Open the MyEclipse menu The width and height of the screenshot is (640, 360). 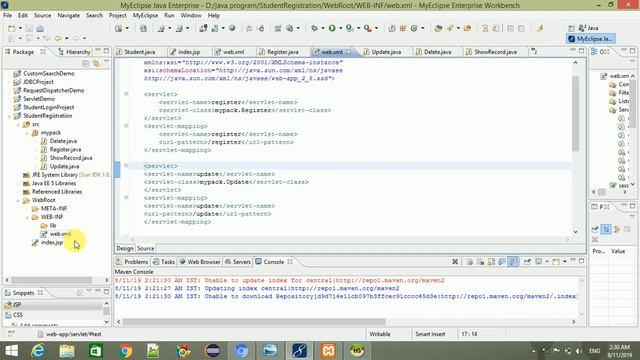(145, 16)
